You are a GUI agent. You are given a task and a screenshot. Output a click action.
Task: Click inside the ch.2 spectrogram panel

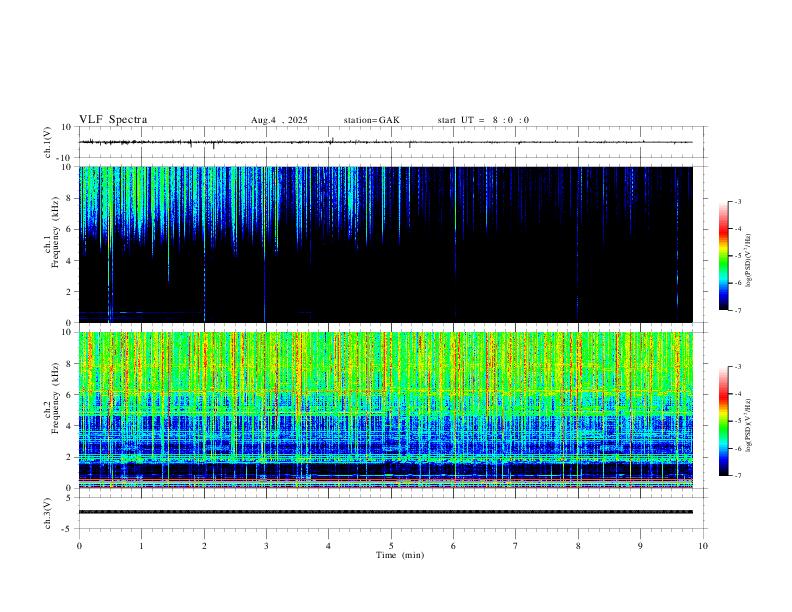point(385,410)
